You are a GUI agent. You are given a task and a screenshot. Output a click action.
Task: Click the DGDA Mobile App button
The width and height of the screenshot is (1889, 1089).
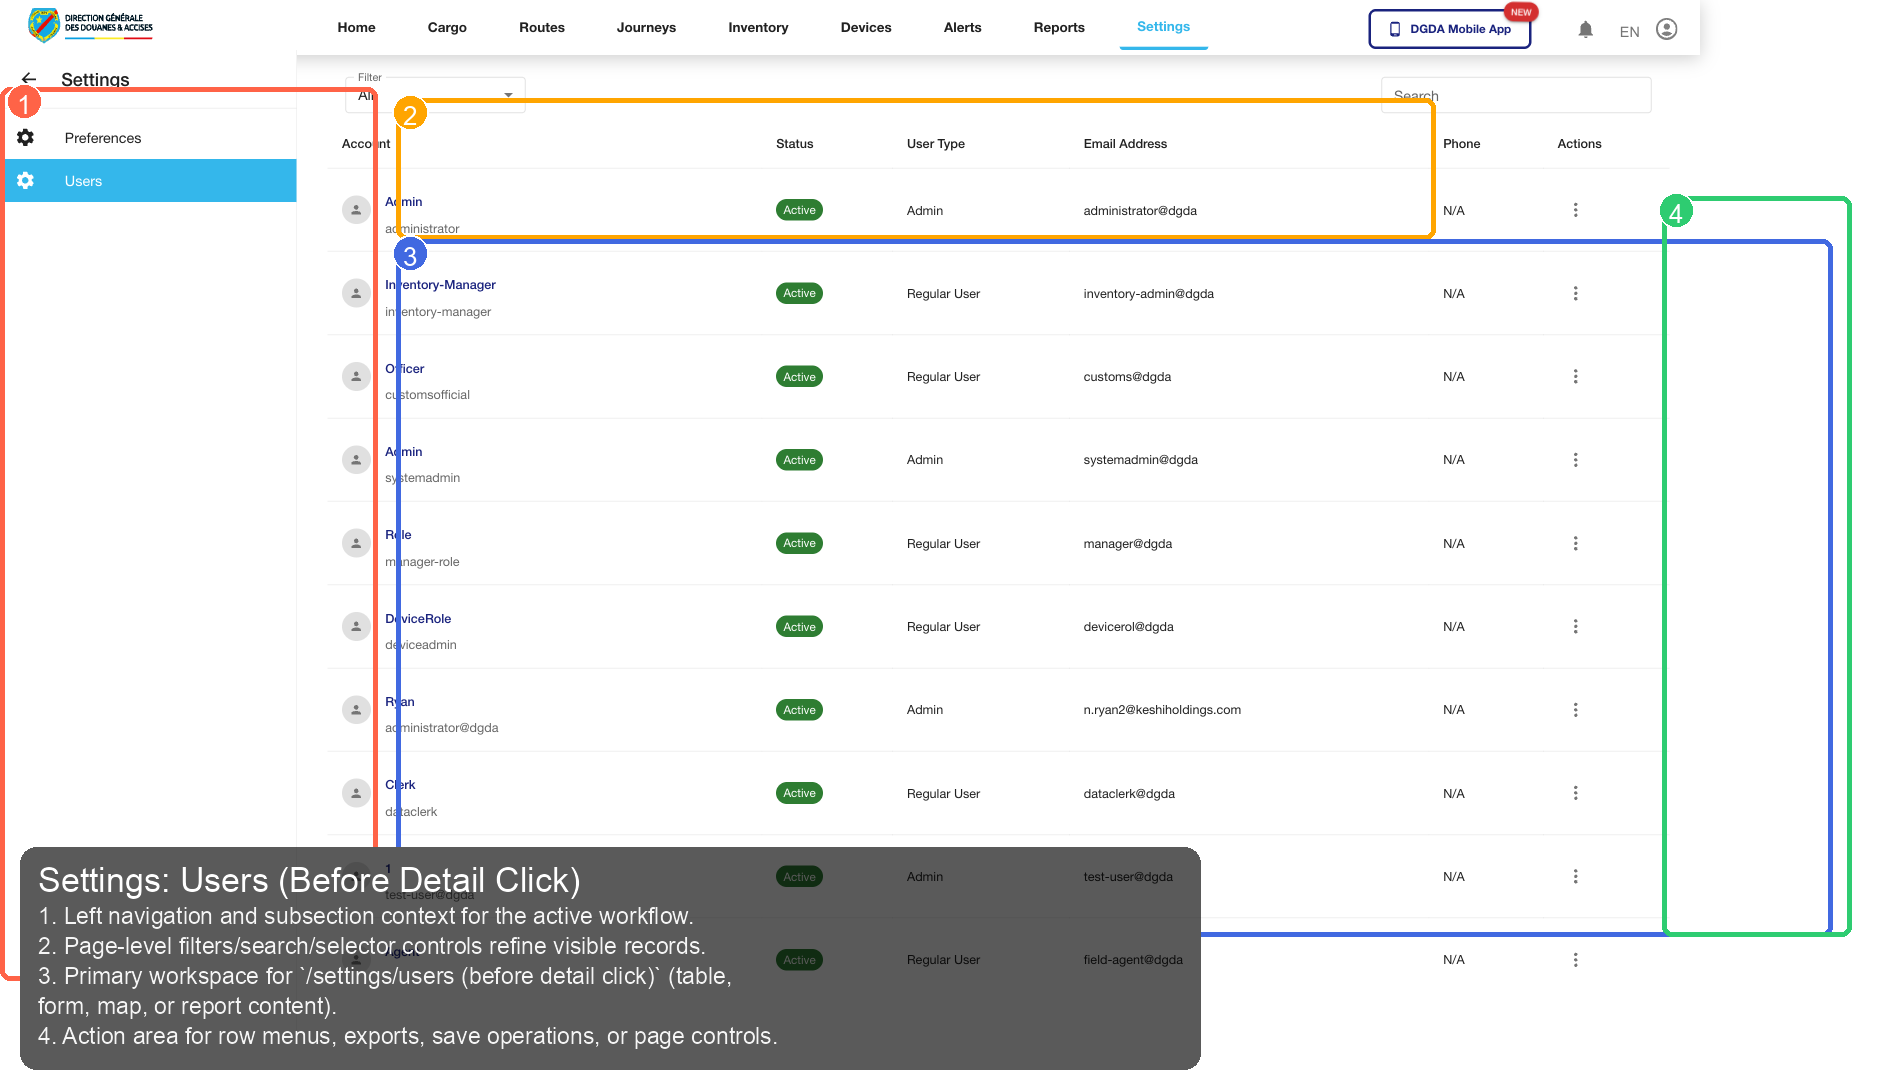click(x=1449, y=29)
